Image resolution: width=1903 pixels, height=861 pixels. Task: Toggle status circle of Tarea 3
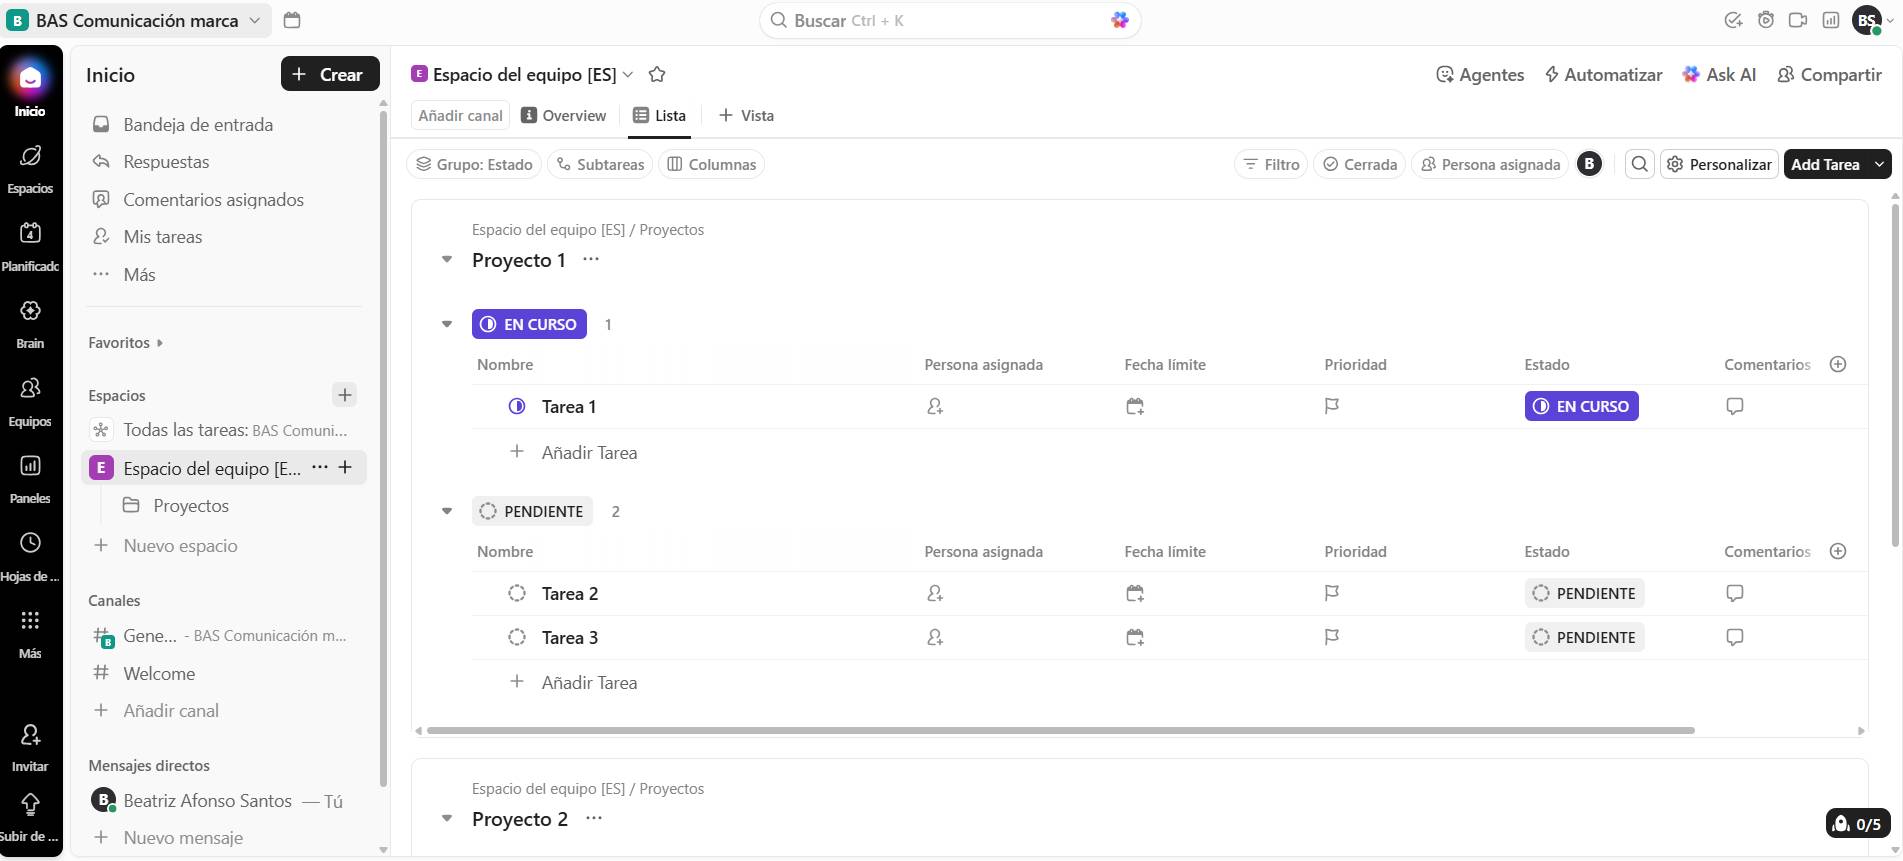click(x=517, y=637)
